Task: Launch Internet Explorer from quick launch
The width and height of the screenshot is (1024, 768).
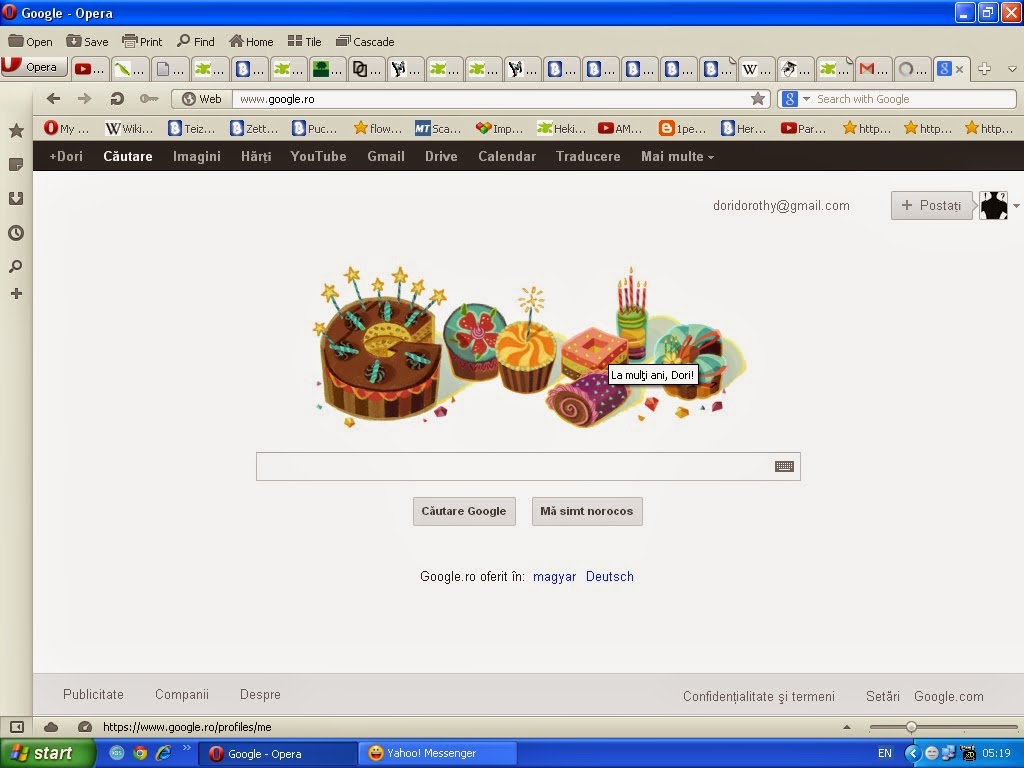Action: click(x=163, y=753)
